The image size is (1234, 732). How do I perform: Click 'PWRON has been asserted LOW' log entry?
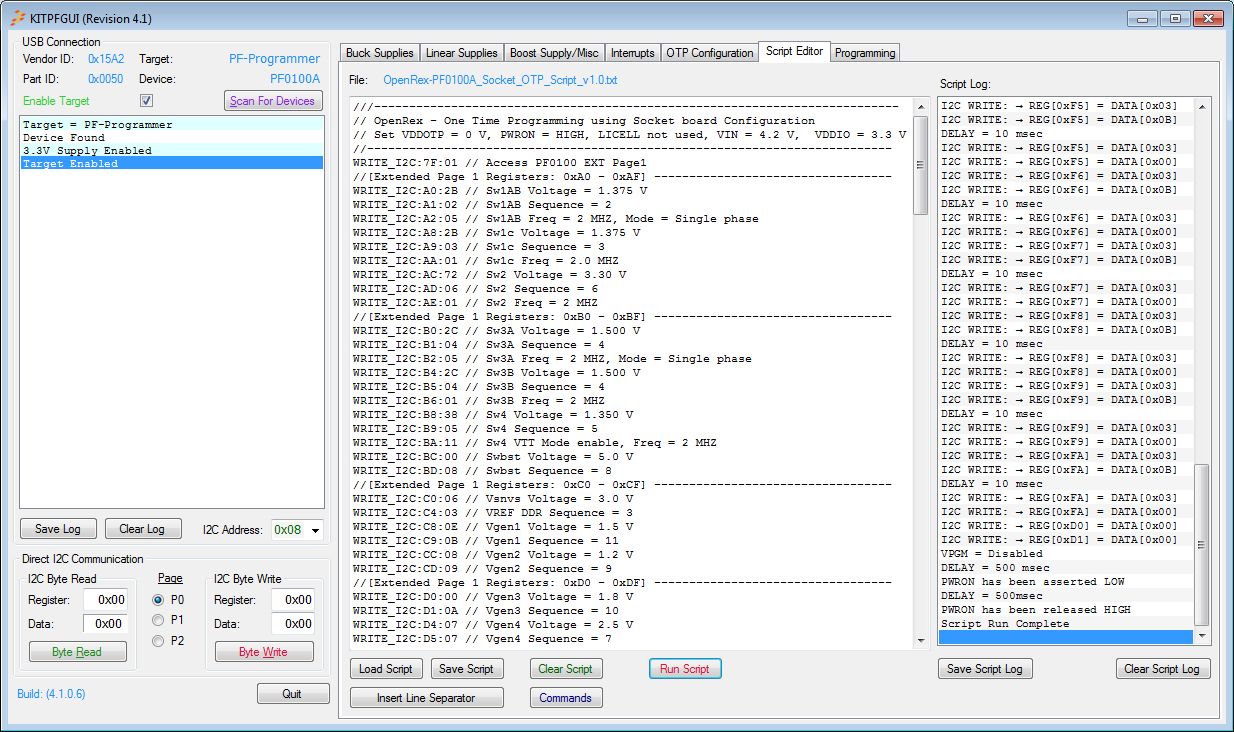pyautogui.click(x=1066, y=581)
